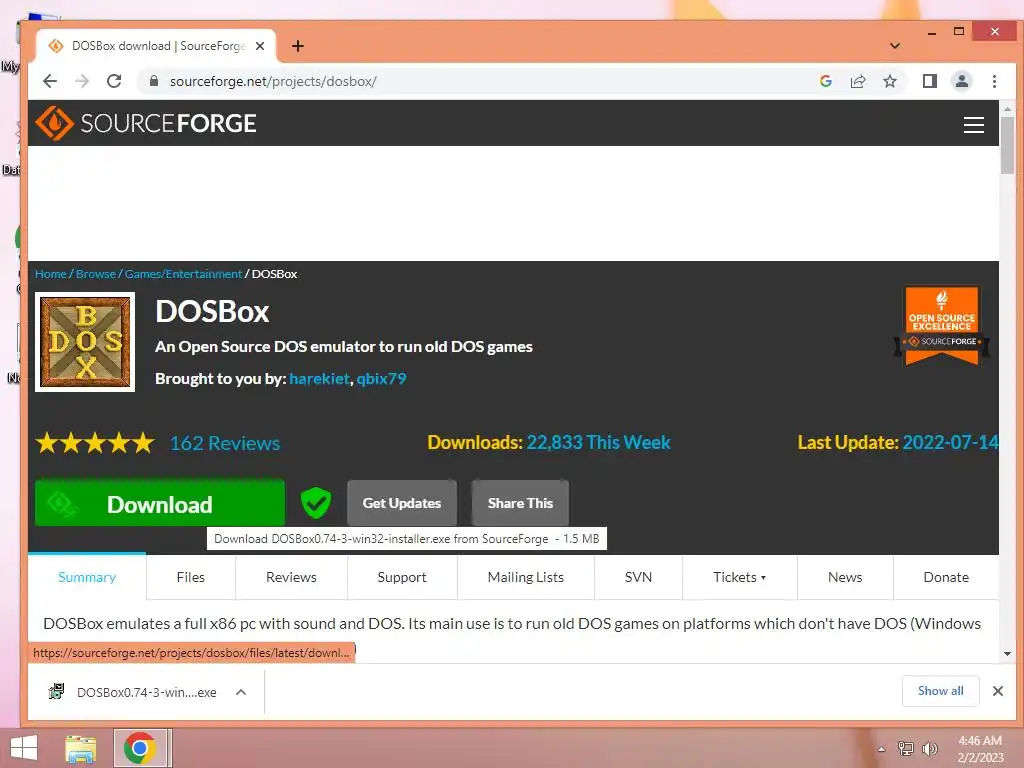Close the DOSBox download tab
The height and width of the screenshot is (768, 1024).
click(x=260, y=46)
